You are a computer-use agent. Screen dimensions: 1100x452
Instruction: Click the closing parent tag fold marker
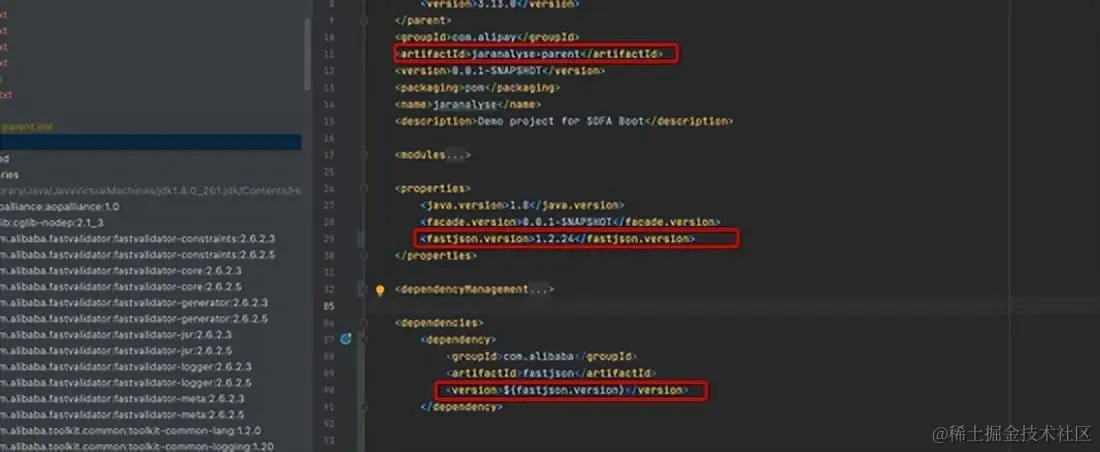(x=364, y=20)
